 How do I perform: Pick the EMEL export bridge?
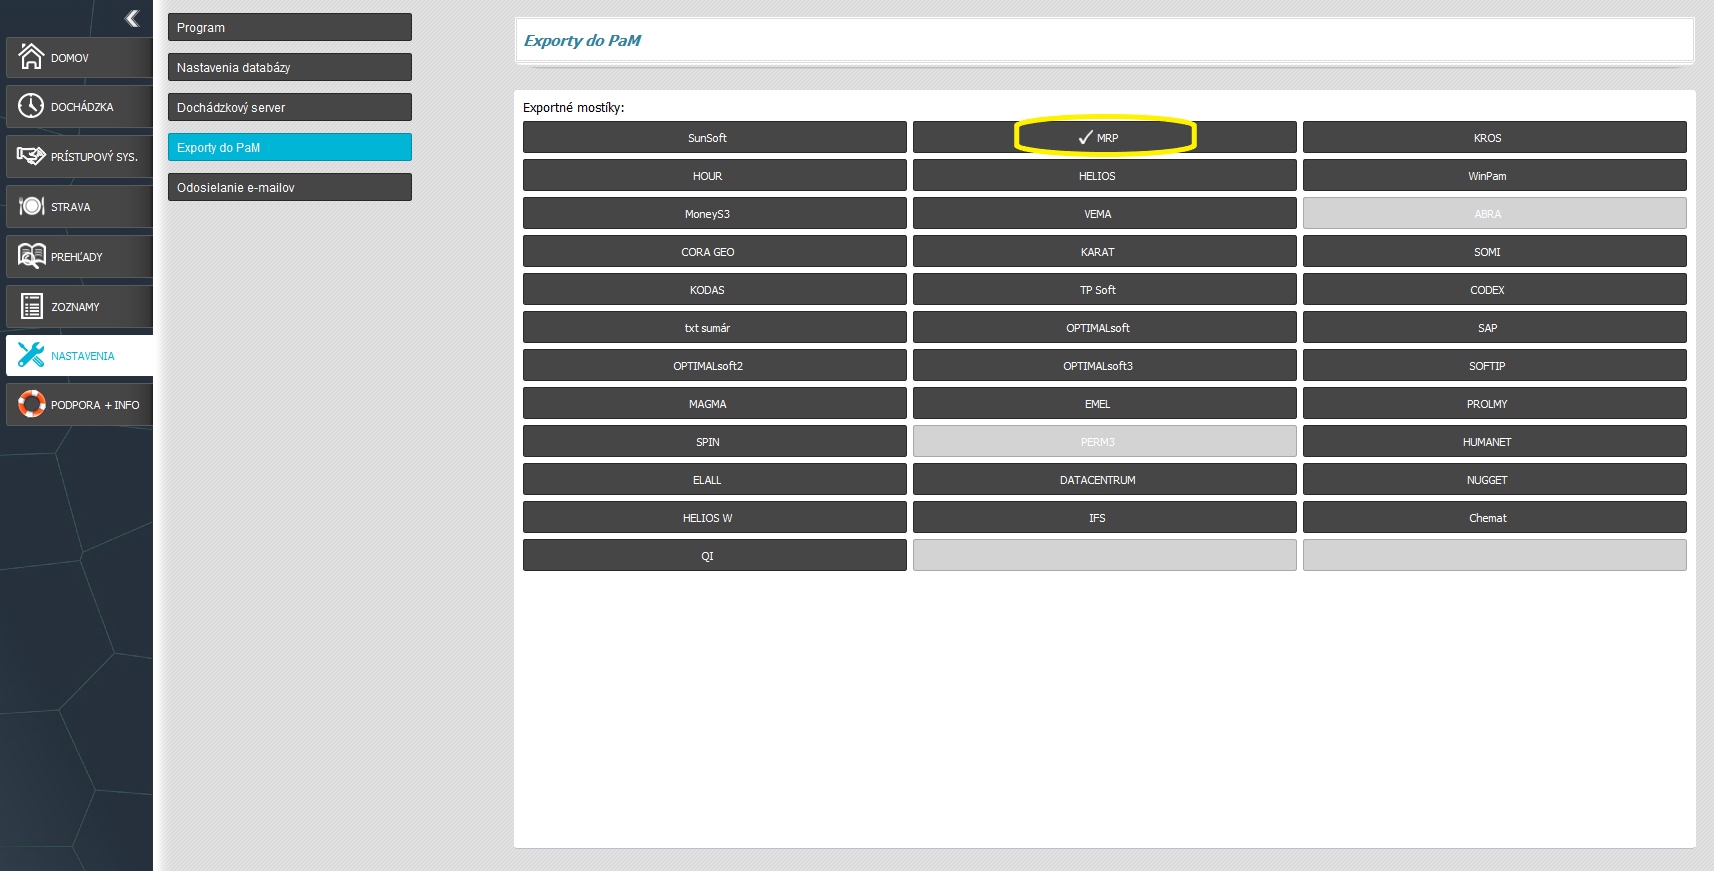point(1105,403)
